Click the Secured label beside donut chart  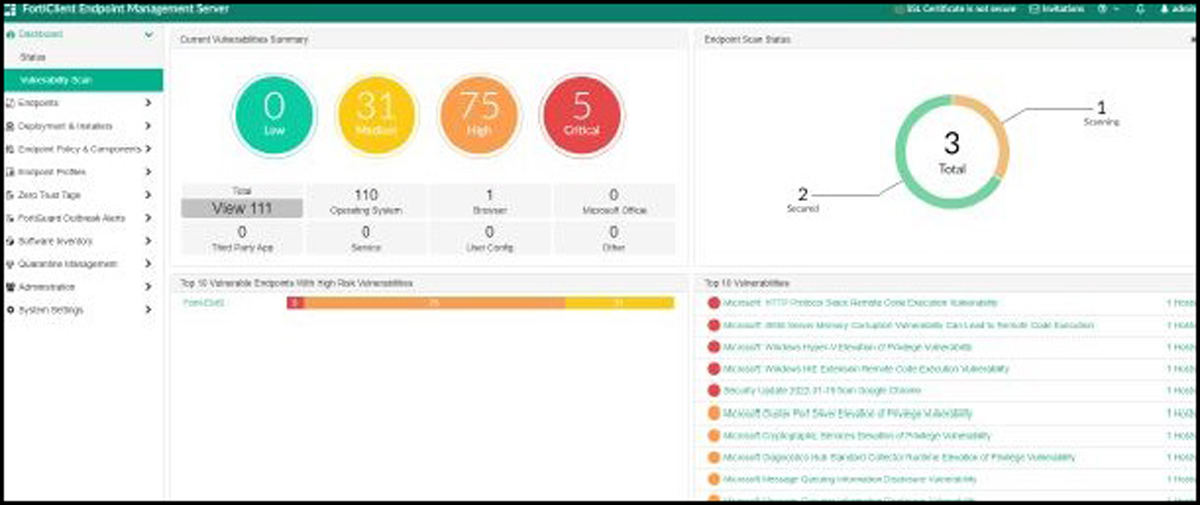pos(802,209)
